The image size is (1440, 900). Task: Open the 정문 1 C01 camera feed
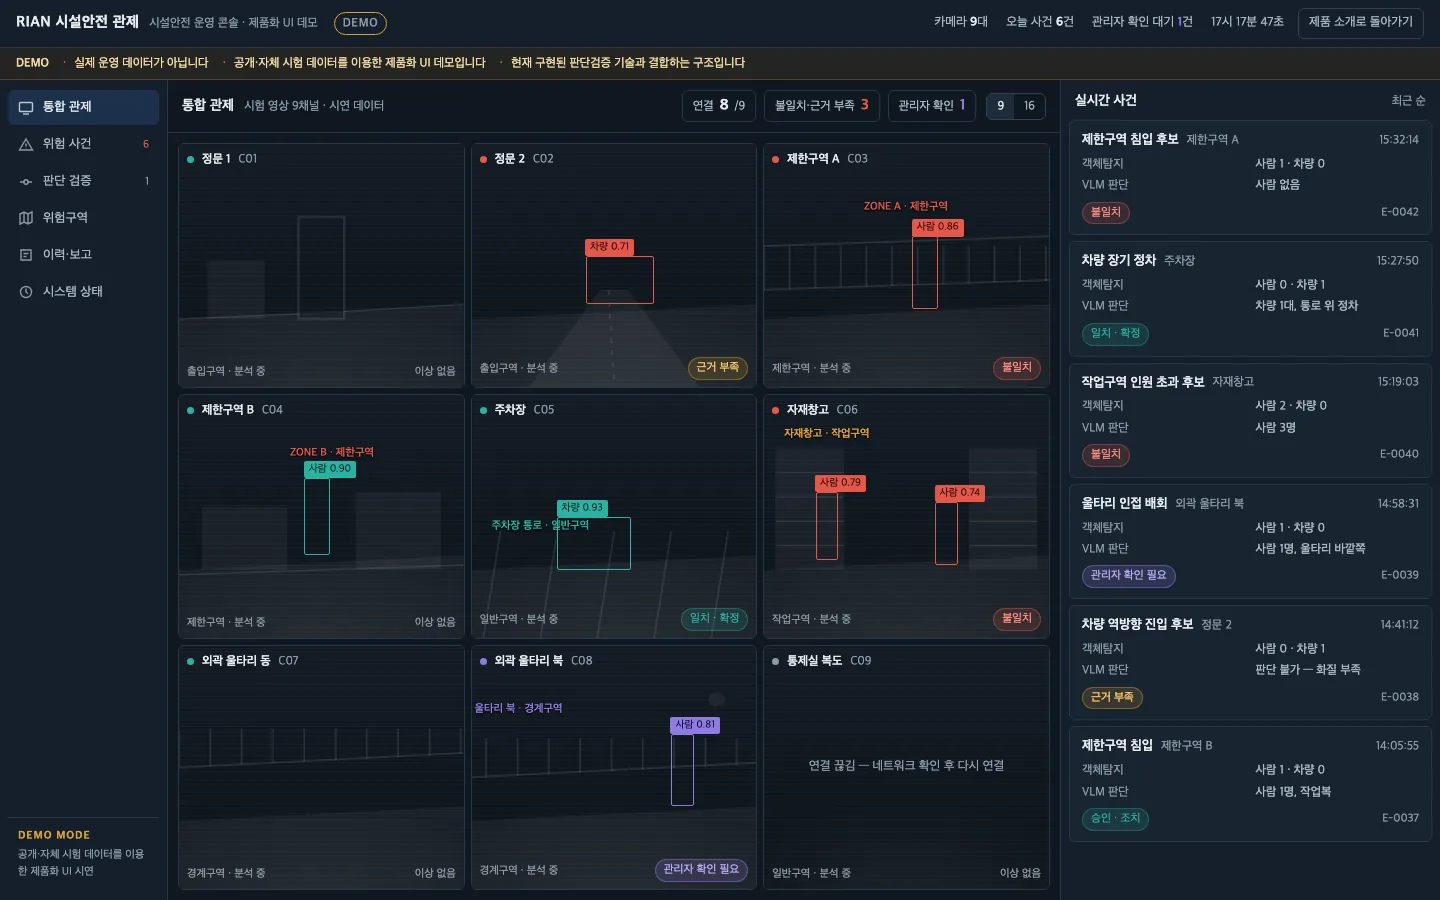pyautogui.click(x=321, y=265)
